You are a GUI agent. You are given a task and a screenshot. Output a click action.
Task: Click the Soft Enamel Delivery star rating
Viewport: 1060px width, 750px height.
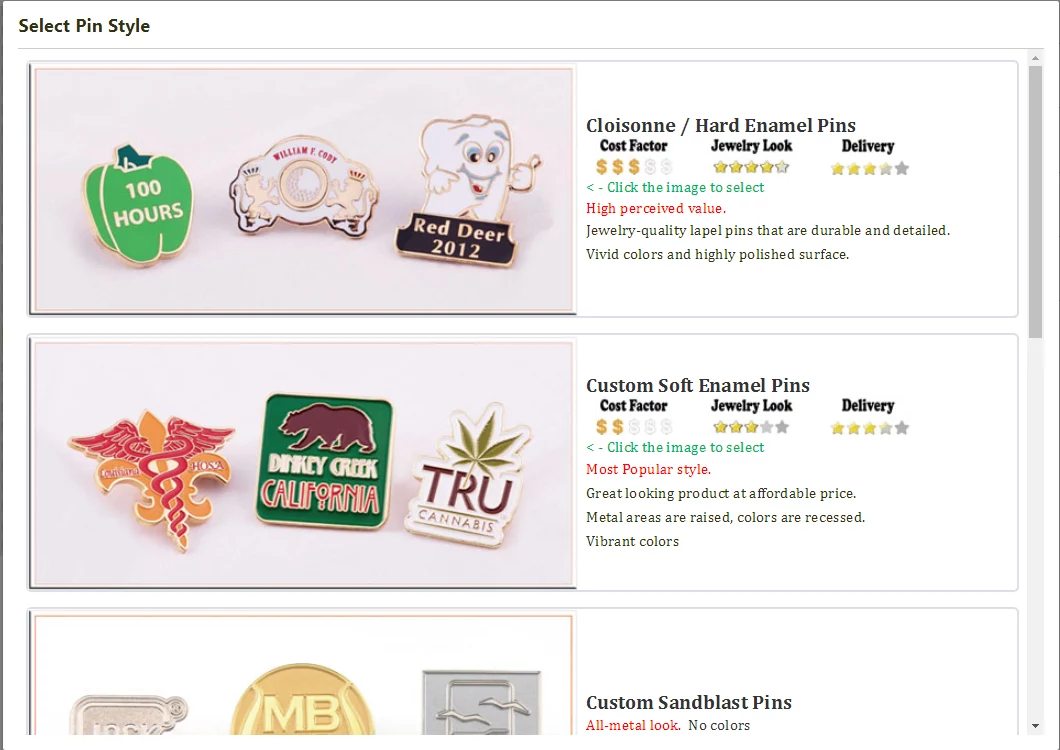pos(869,428)
